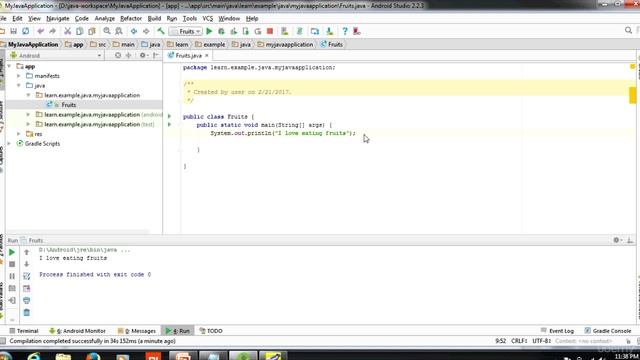640x360 pixels.
Task: Click Stop square in Run panel
Action: [12, 264]
